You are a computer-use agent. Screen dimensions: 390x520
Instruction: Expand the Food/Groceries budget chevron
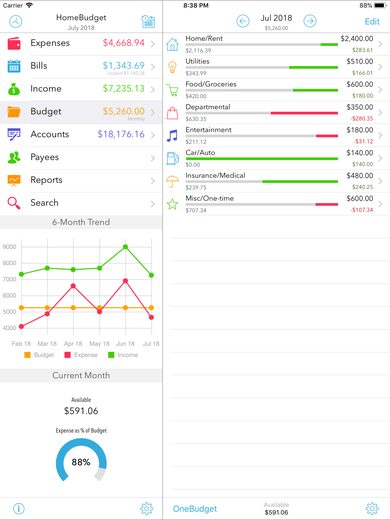[381, 90]
